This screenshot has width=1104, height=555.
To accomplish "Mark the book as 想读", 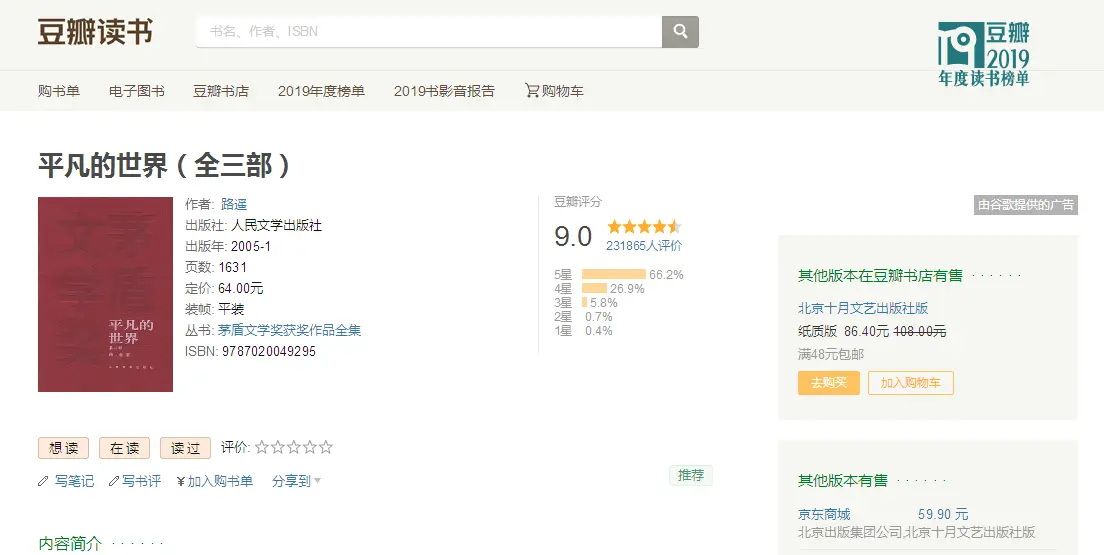I will coord(63,448).
